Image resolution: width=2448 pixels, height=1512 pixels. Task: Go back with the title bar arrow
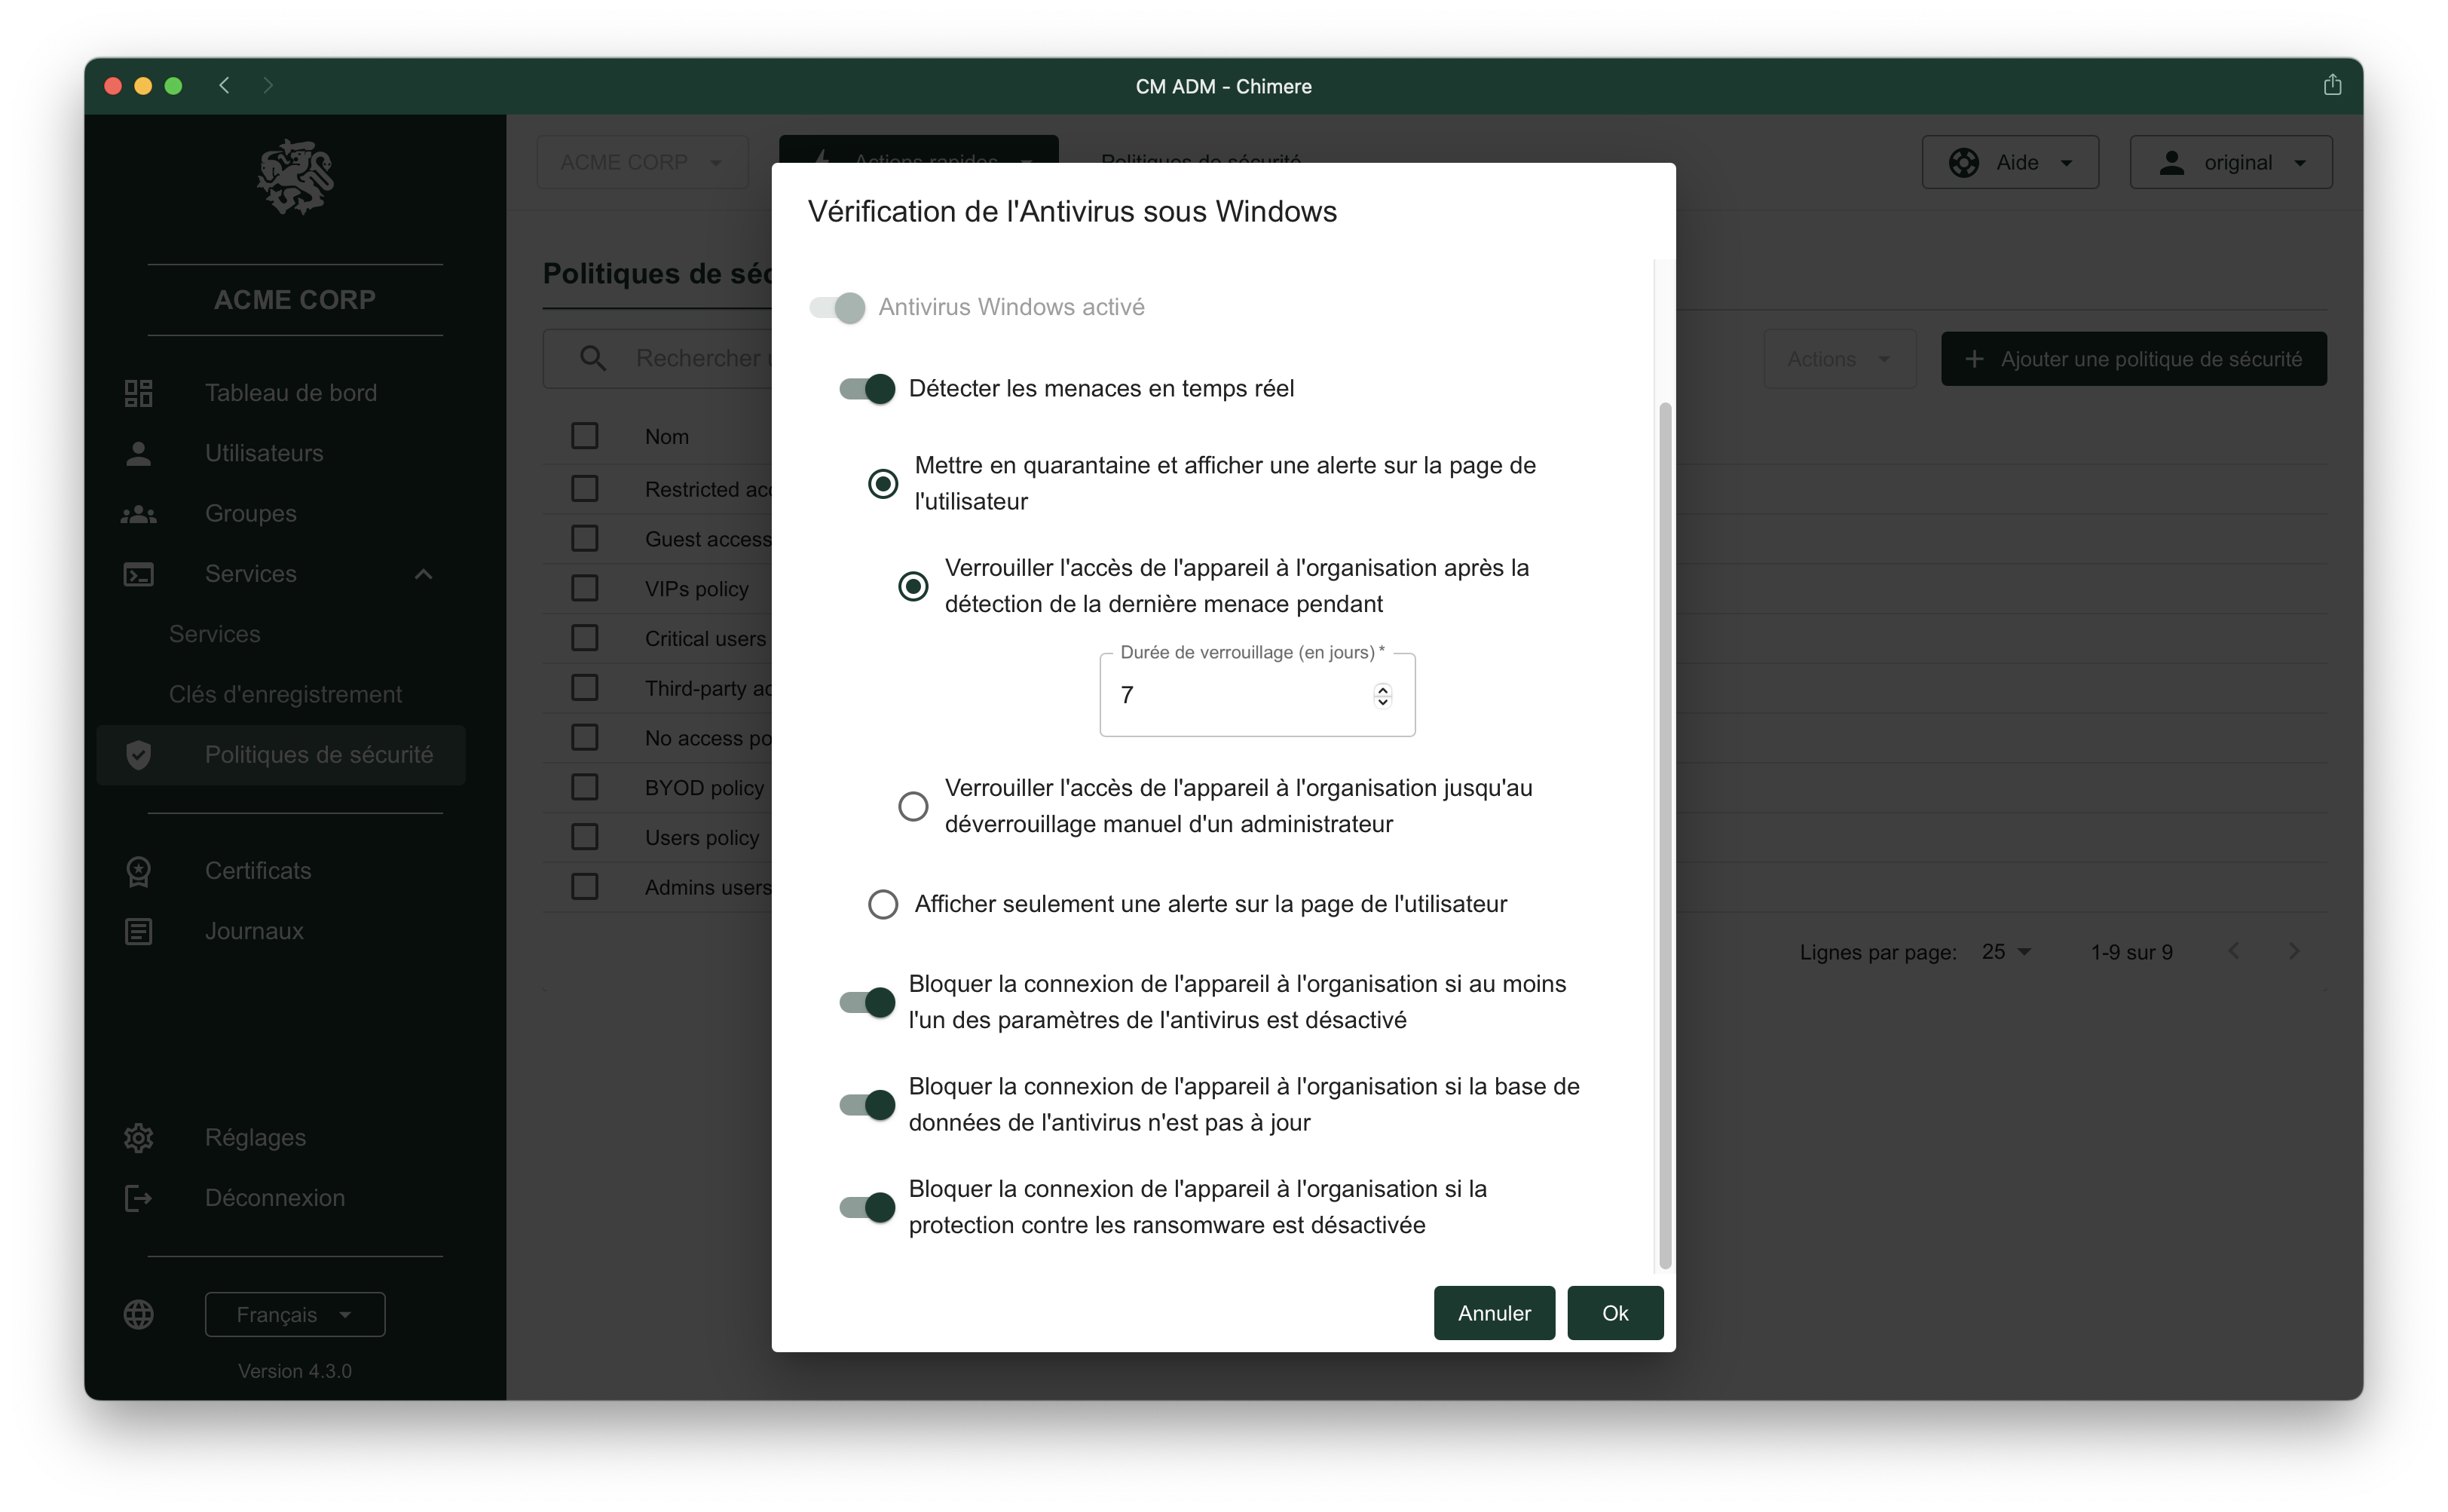[224, 86]
